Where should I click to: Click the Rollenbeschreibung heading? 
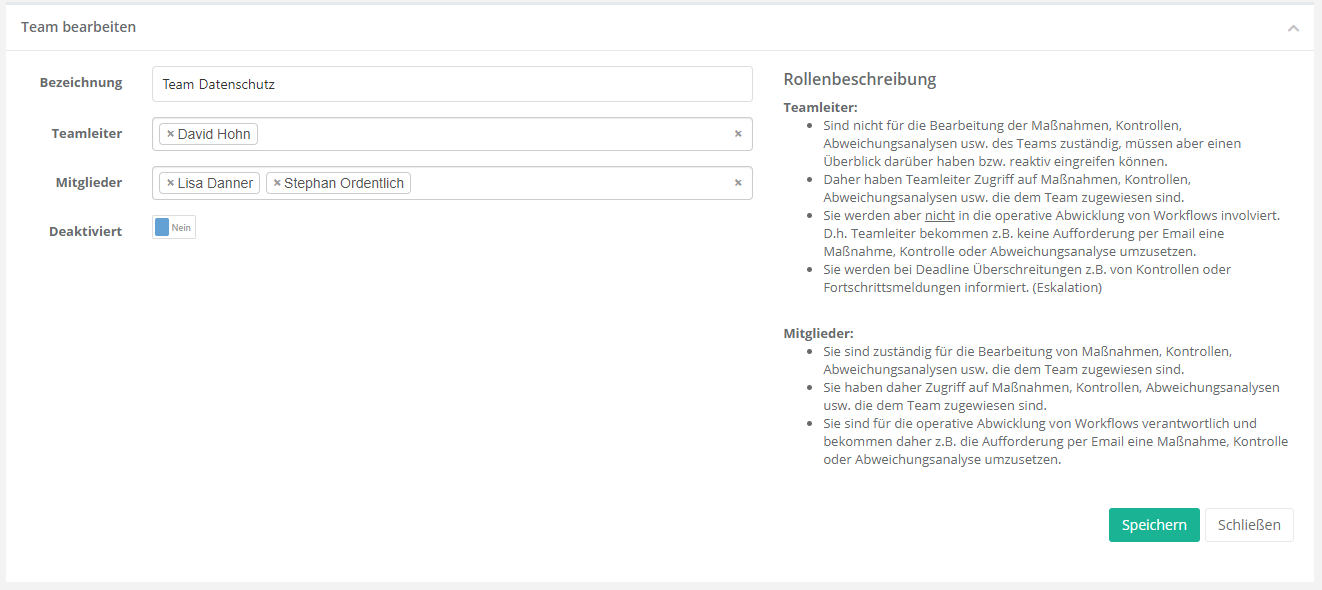tap(859, 79)
